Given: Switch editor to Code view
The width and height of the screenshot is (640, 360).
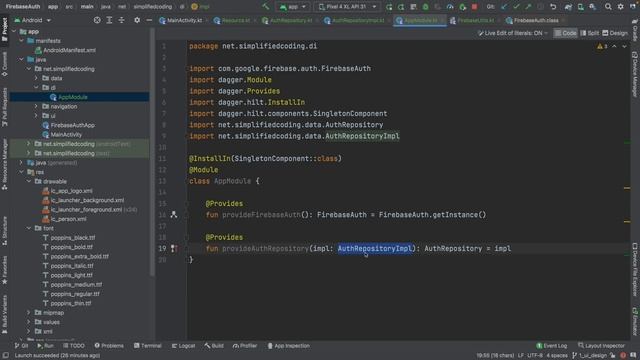Looking at the screenshot, I should [565, 33].
